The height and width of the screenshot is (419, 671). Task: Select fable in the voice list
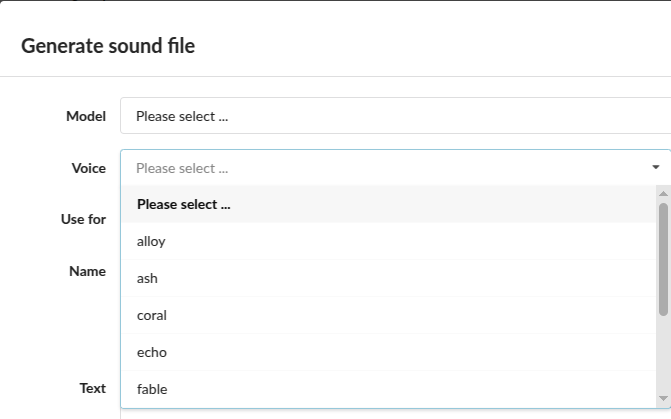[151, 389]
